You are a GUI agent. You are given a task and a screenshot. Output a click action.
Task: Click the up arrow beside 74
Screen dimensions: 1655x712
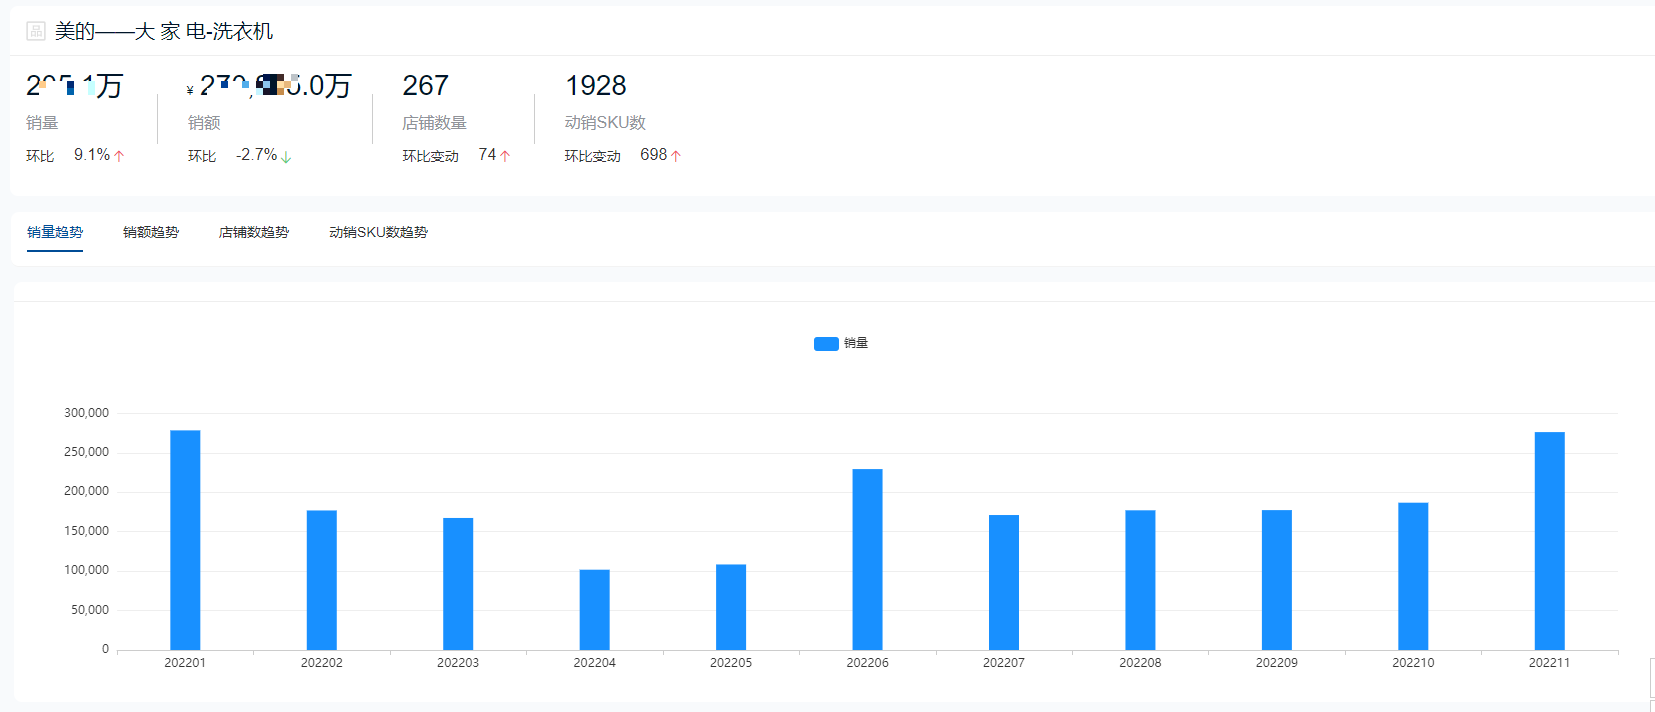click(505, 156)
